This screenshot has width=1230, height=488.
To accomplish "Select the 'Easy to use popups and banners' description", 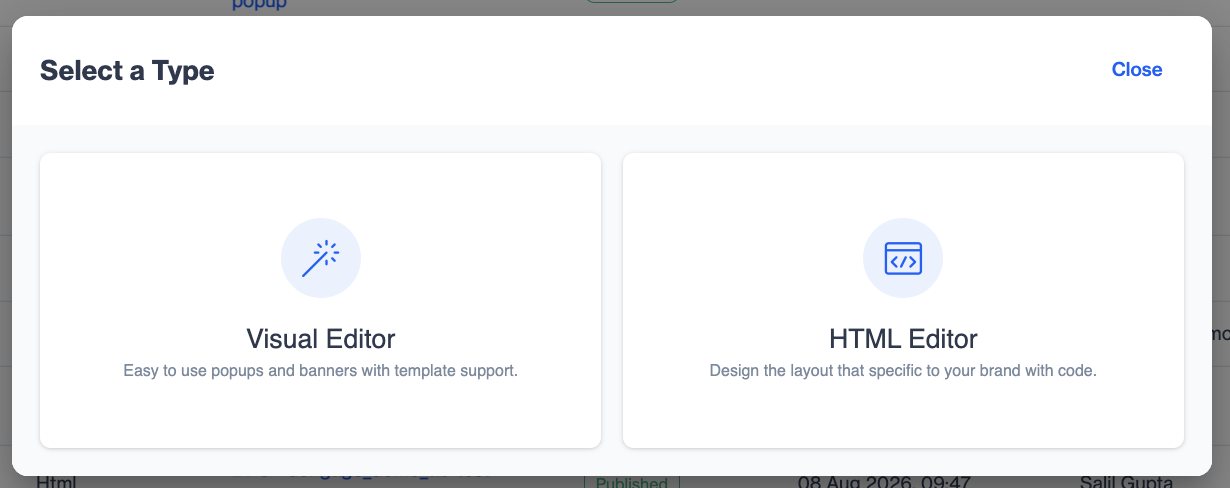I will (x=321, y=370).
